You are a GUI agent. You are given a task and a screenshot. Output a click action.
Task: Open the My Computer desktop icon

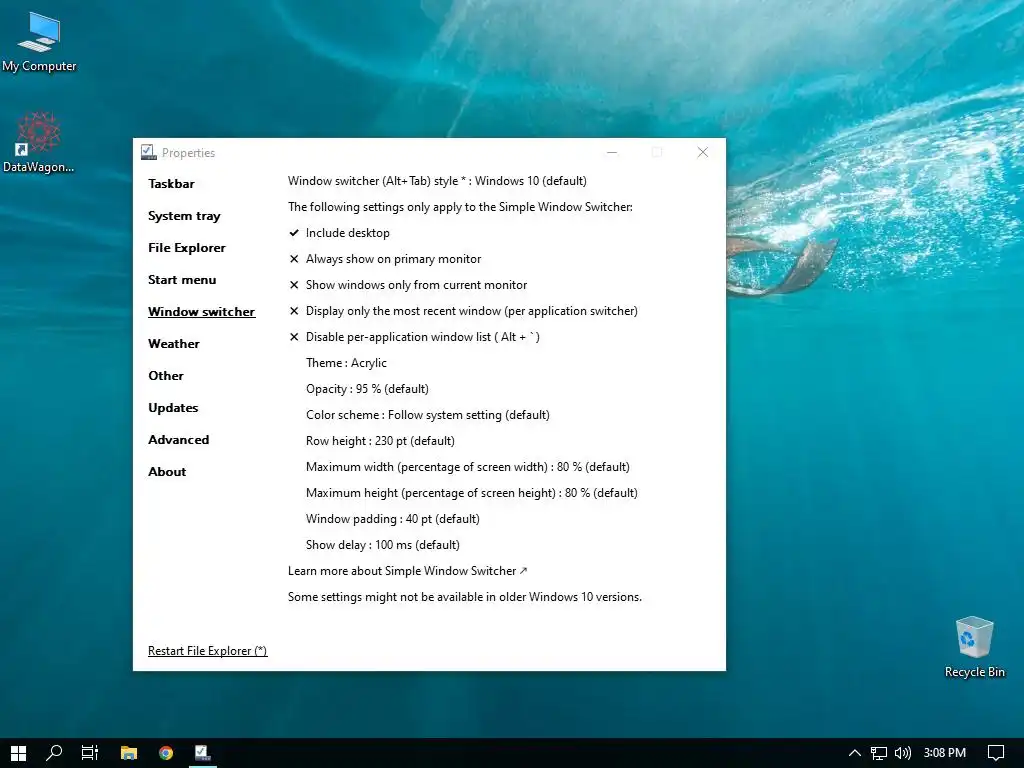point(39,42)
